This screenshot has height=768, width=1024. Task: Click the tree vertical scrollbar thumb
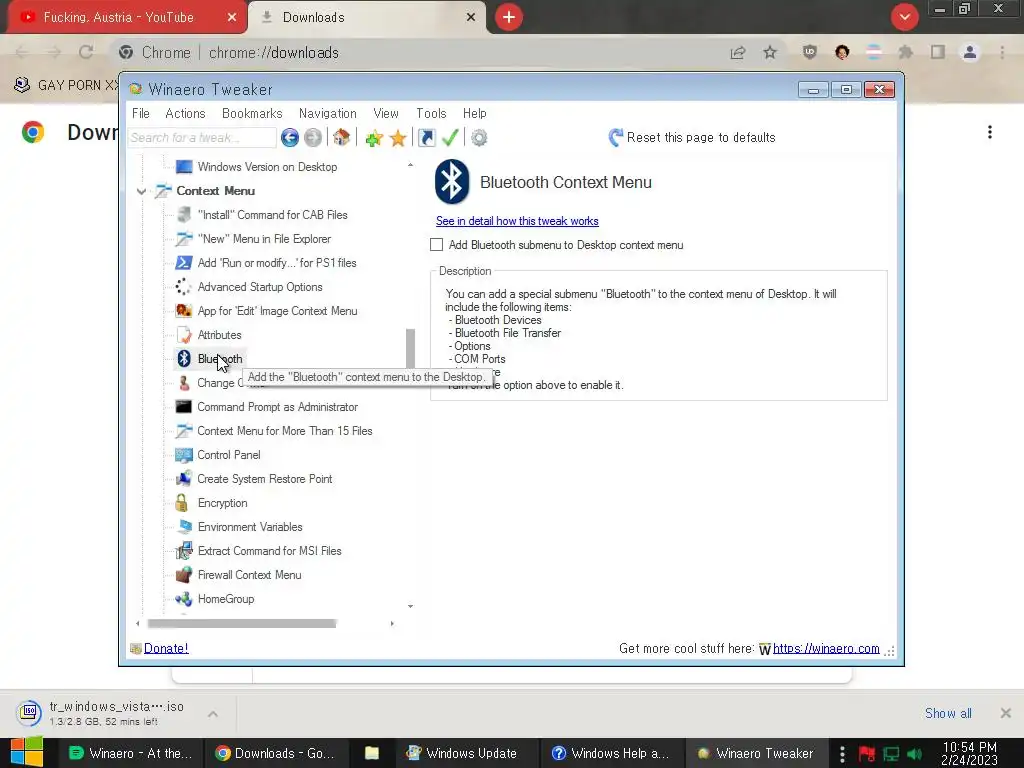[410, 348]
